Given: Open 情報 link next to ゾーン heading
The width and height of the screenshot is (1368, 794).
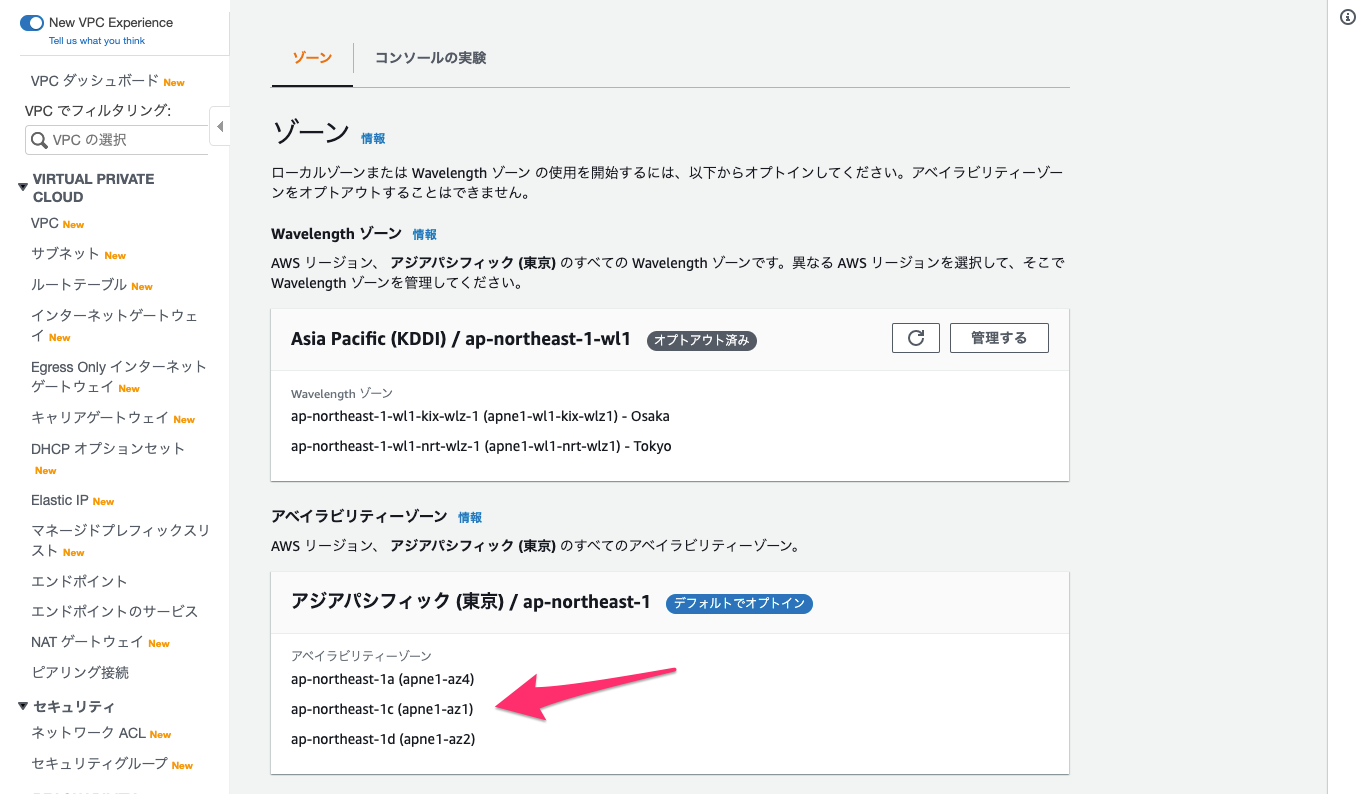Looking at the screenshot, I should click(x=373, y=139).
